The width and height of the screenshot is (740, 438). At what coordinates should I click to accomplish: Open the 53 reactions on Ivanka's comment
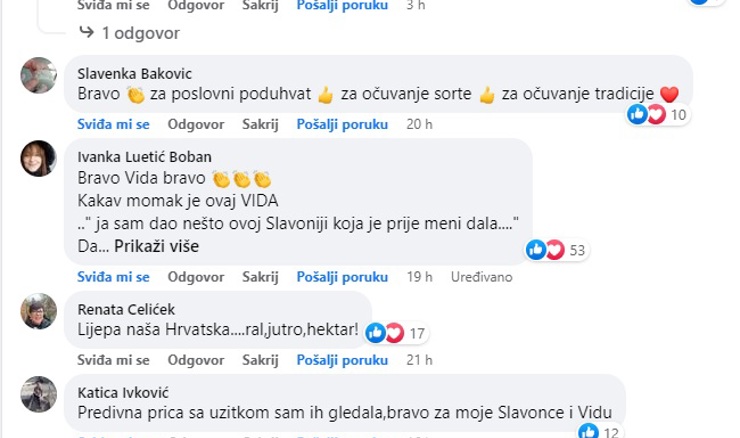point(557,250)
